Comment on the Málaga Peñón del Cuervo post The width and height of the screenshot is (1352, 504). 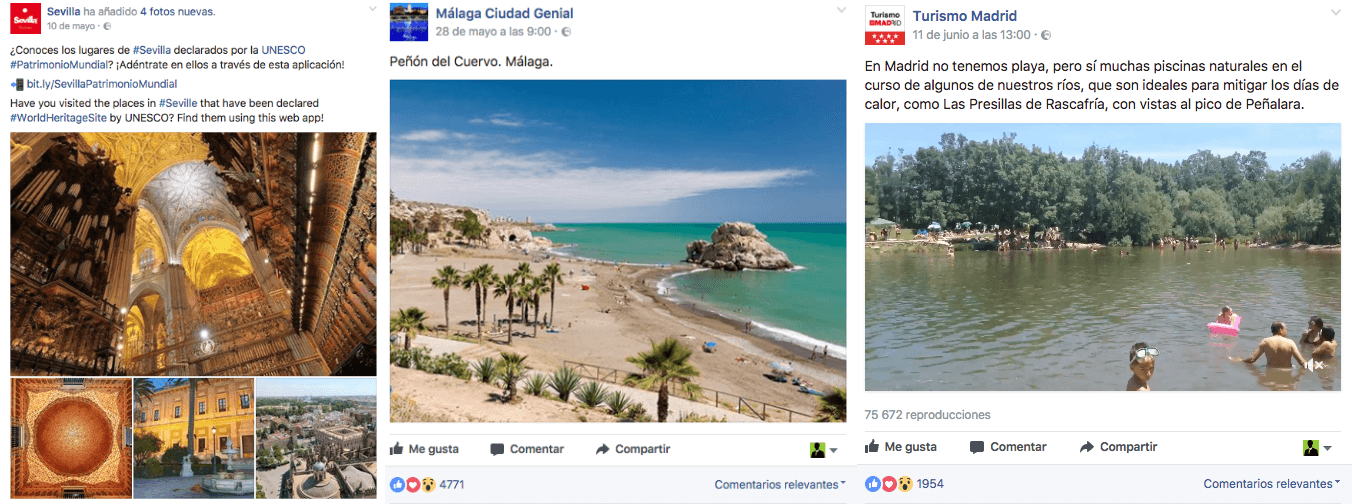pos(528,449)
